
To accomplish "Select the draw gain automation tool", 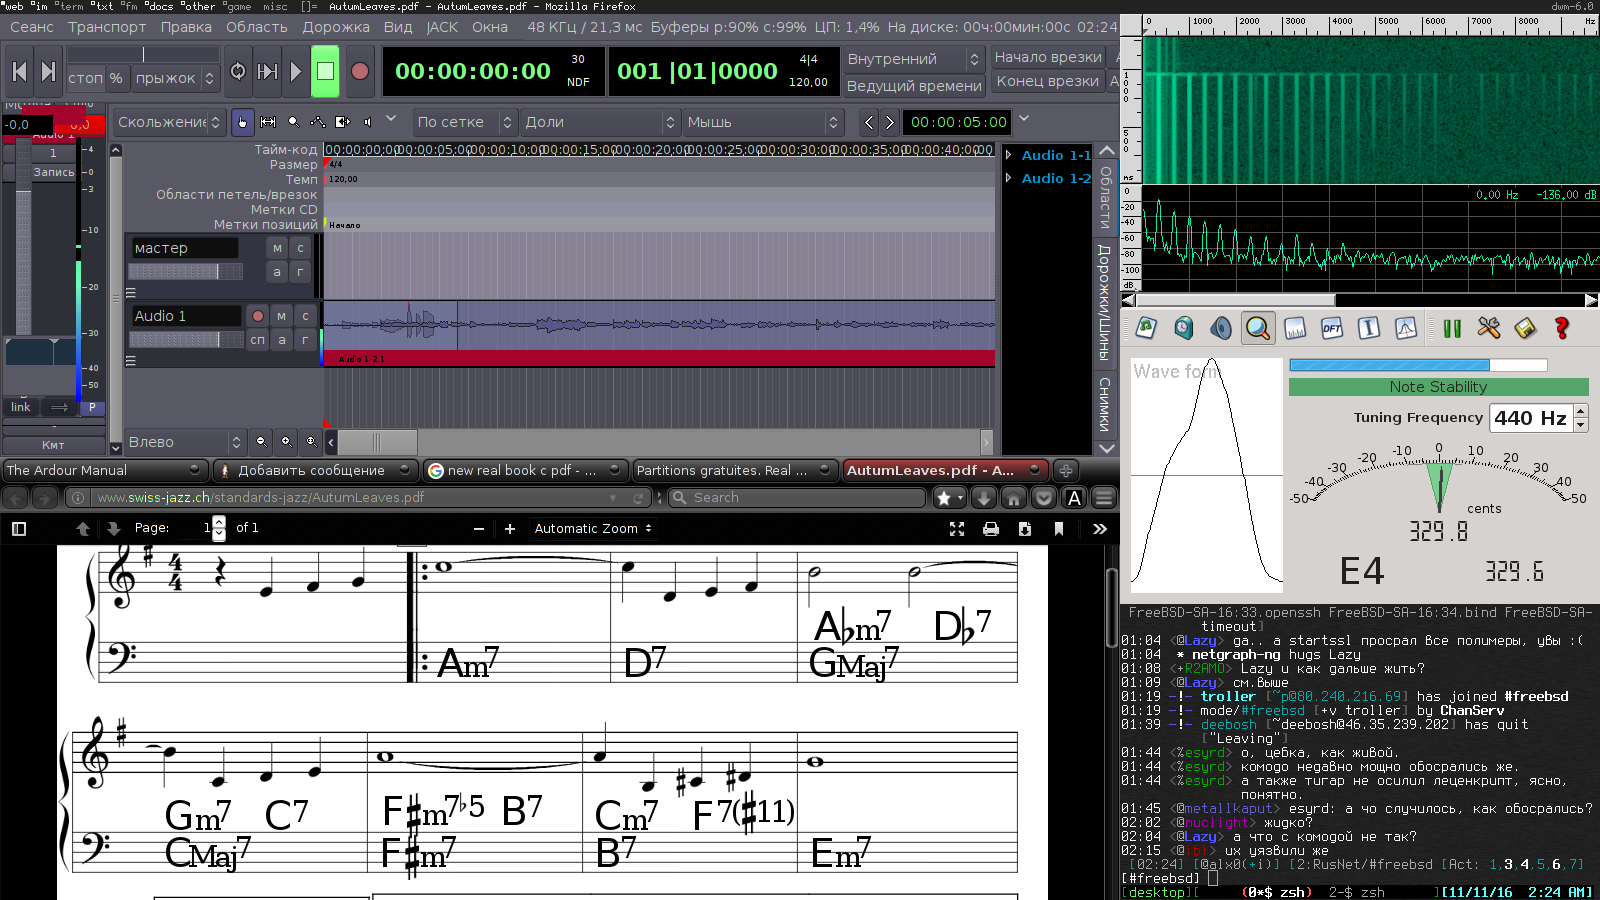I will pos(318,122).
